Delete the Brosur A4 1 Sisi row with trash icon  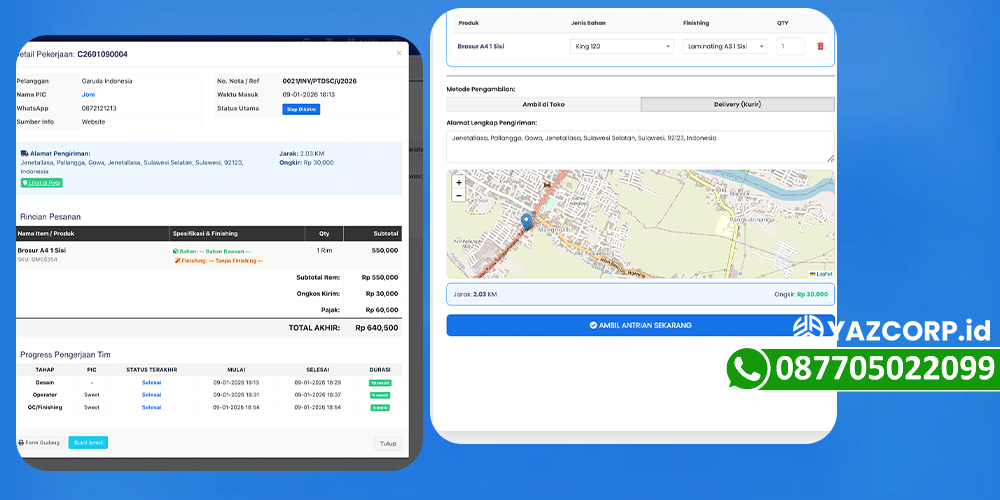click(x=820, y=46)
